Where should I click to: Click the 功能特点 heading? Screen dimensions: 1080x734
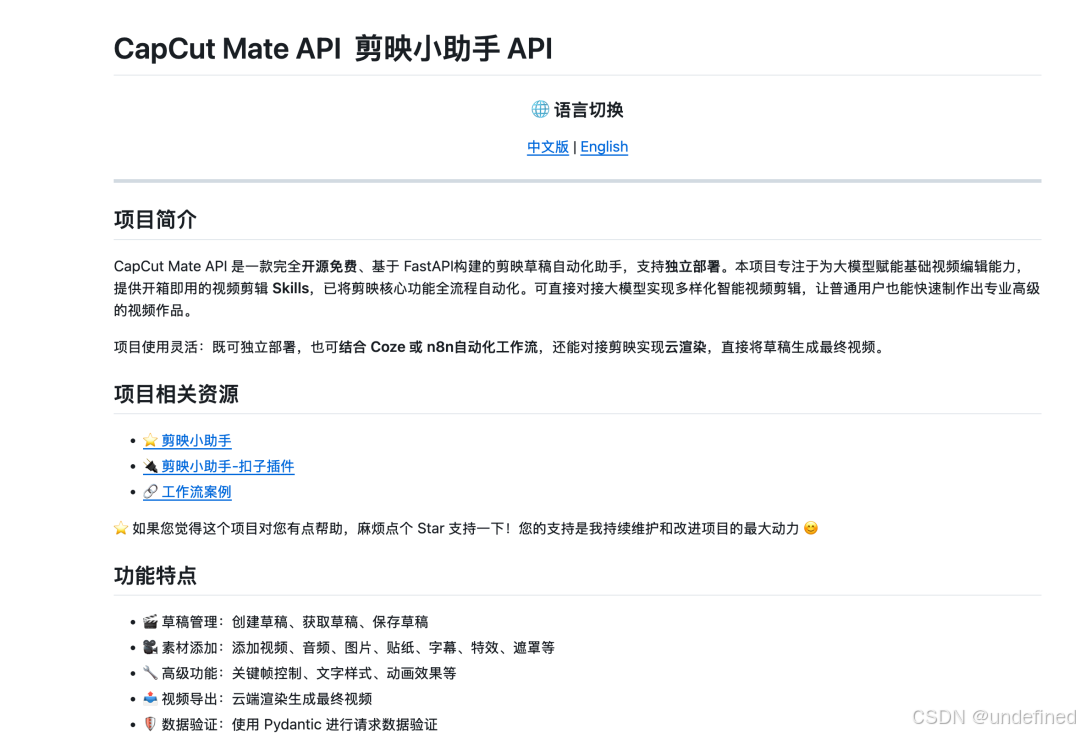[x=156, y=576]
